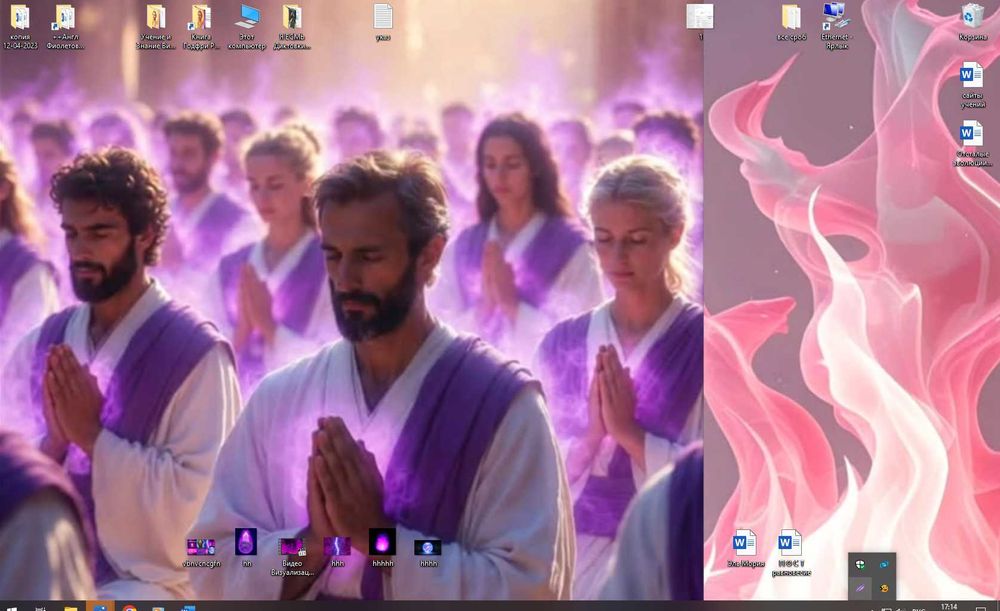Select the 'Этот компьютер' desktop icon
The image size is (1000, 611).
246,17
